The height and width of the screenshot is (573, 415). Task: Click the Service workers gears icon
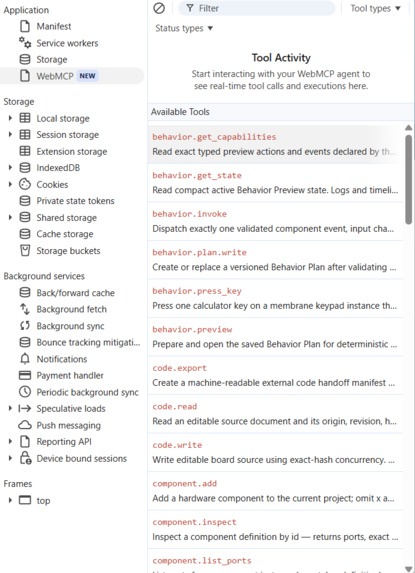[25, 43]
